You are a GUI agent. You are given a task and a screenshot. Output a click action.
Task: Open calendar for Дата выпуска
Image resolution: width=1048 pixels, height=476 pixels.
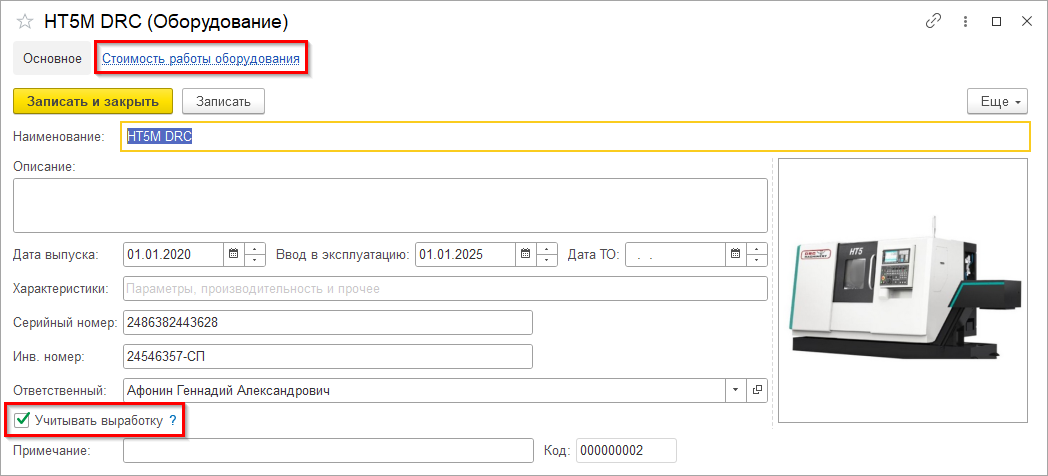233,254
